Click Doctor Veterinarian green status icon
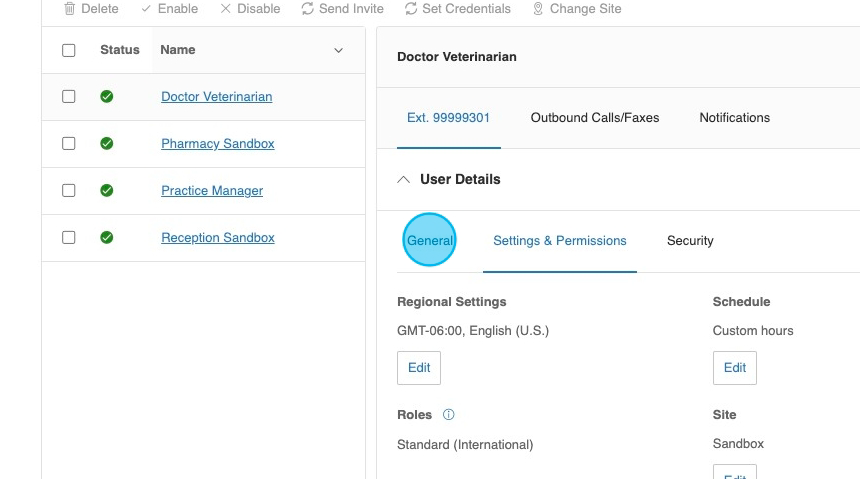860x479 pixels. click(107, 97)
